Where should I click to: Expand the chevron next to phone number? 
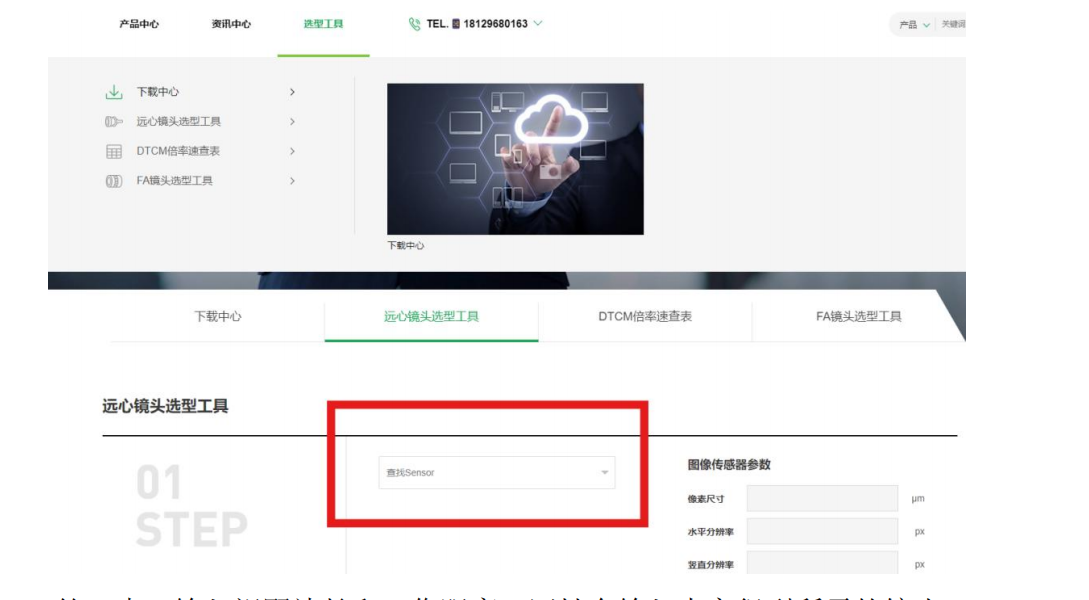tap(538, 23)
